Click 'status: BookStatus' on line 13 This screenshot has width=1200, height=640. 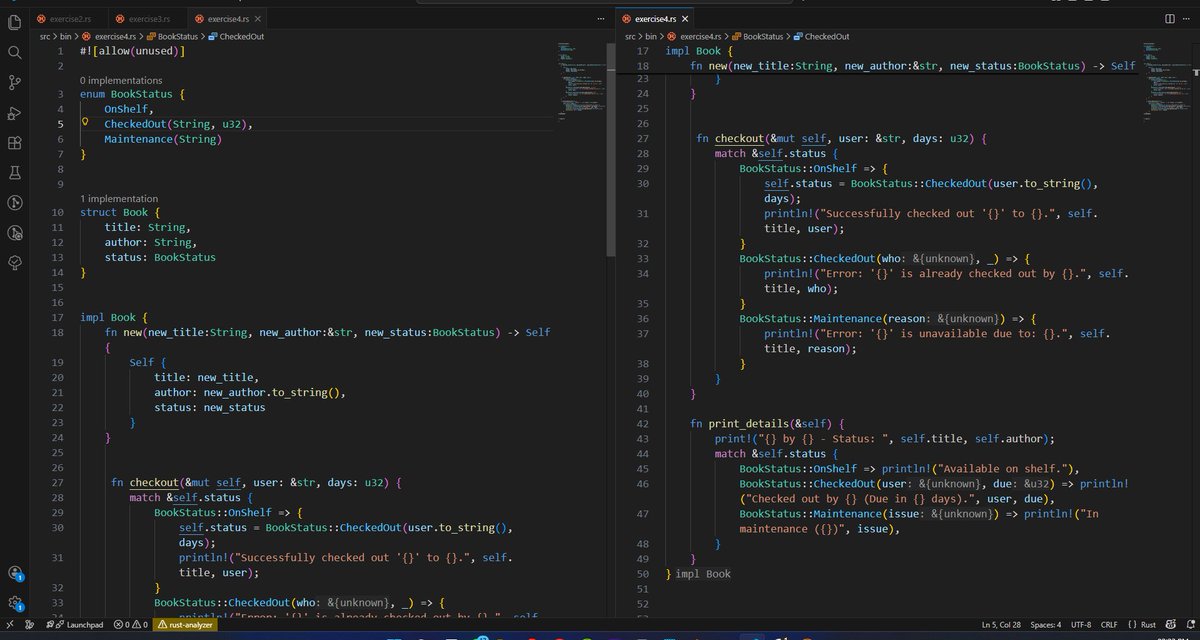[x=160, y=257]
